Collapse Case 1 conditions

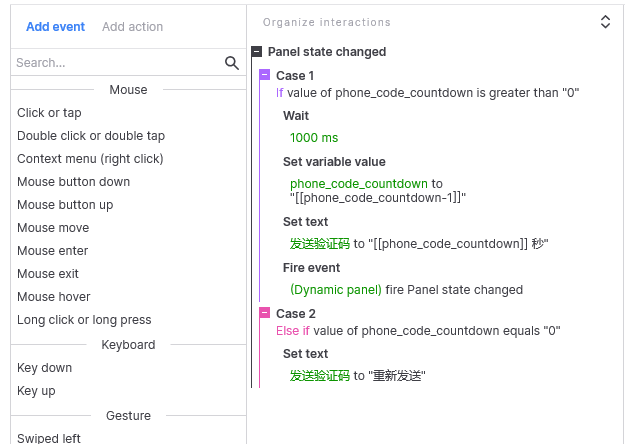click(x=264, y=75)
